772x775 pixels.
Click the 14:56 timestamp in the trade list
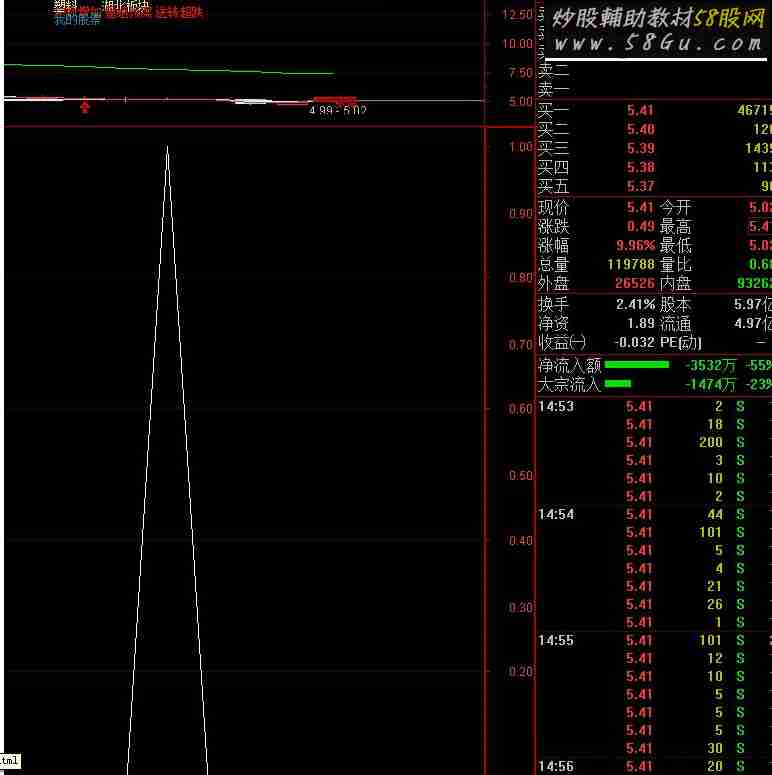[x=556, y=767]
